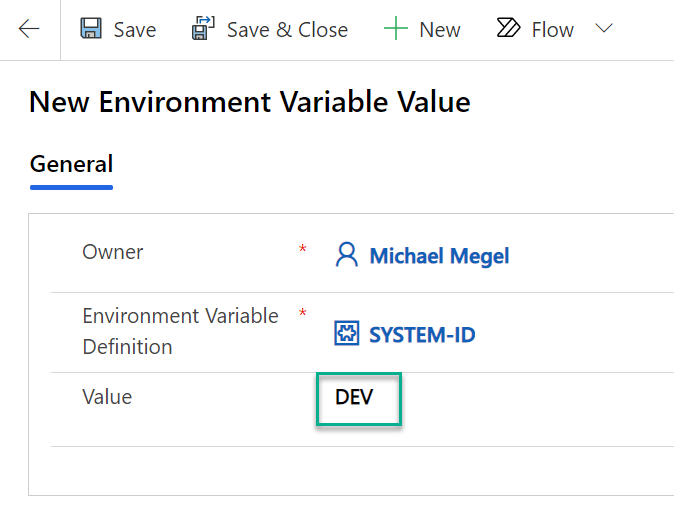Click the person icon beside Michael Megel
Viewport: 674px width, 516px height.
(x=346, y=255)
